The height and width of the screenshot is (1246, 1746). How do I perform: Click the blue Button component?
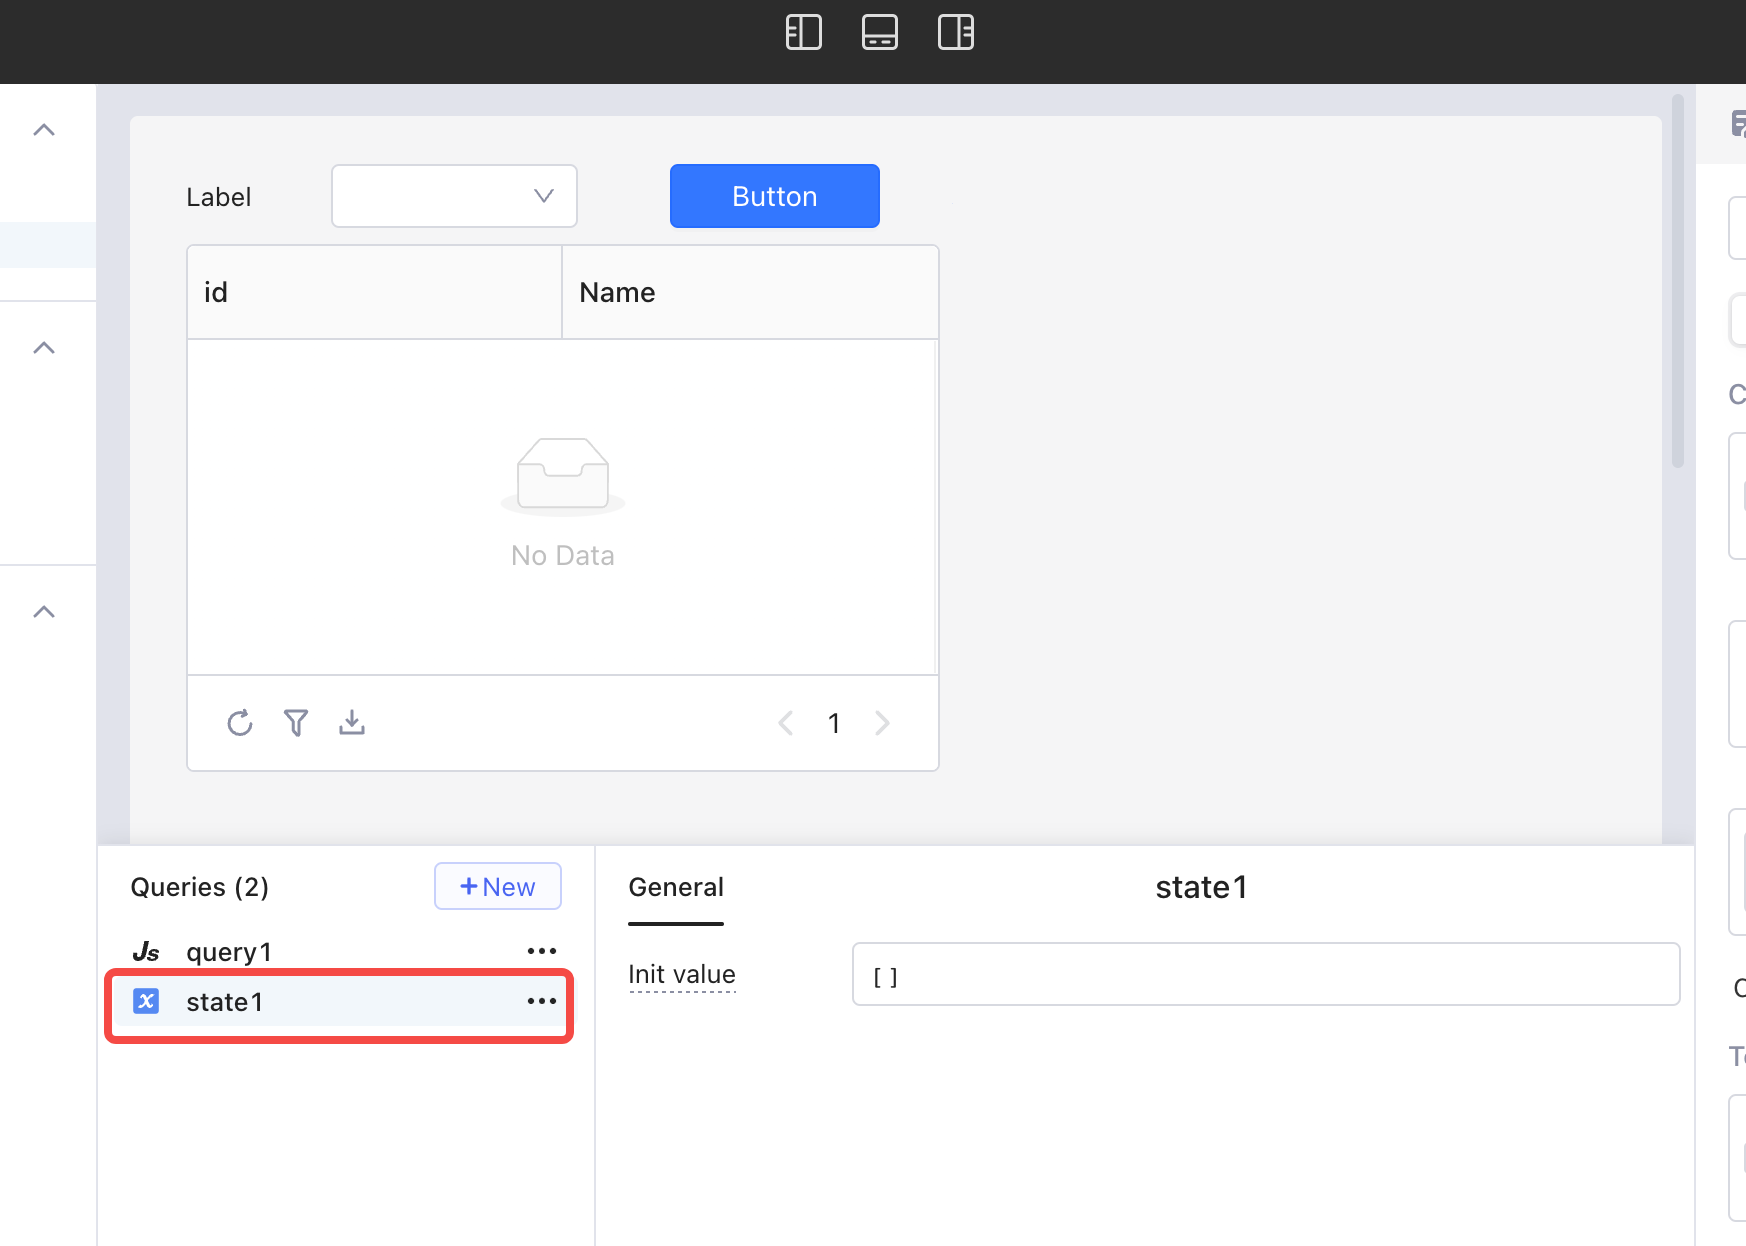click(774, 196)
